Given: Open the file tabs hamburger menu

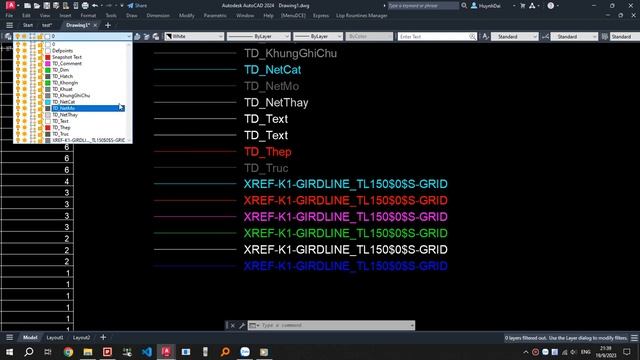Looking at the screenshot, I should tap(9, 25).
